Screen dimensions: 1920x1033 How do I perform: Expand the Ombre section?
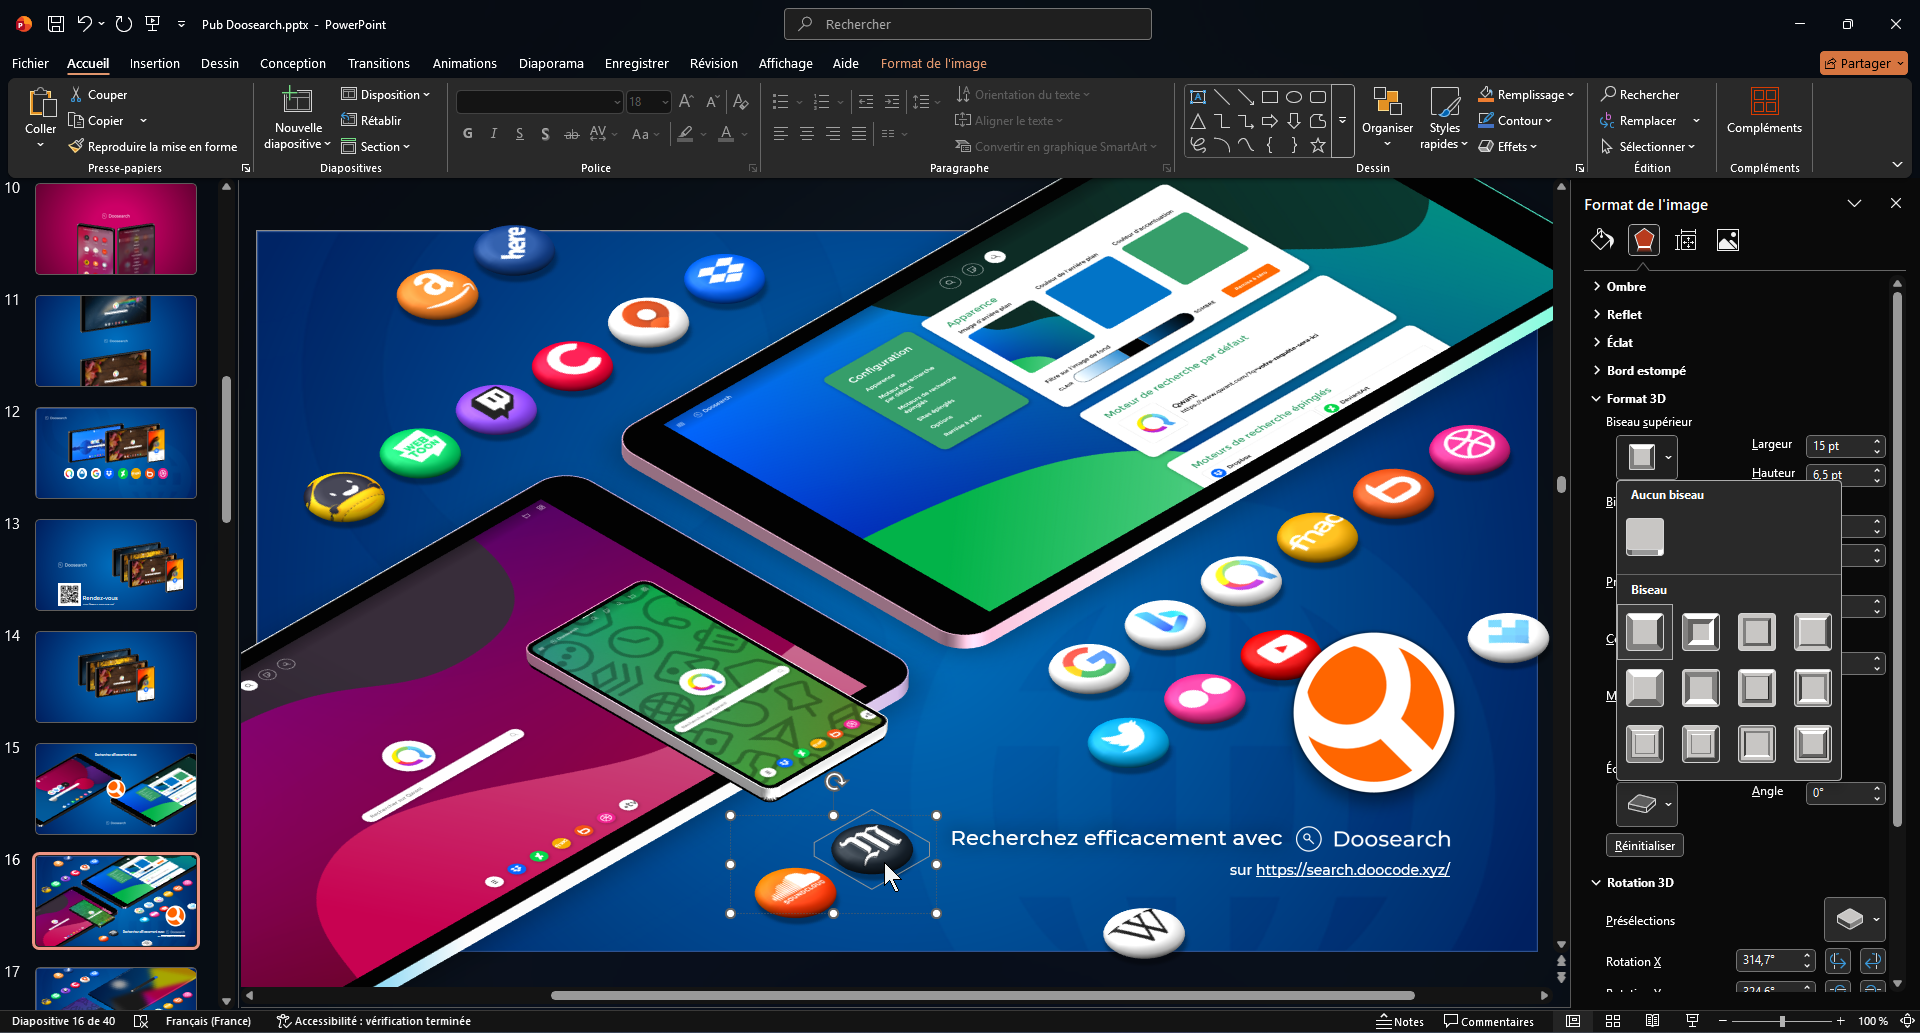[1625, 287]
